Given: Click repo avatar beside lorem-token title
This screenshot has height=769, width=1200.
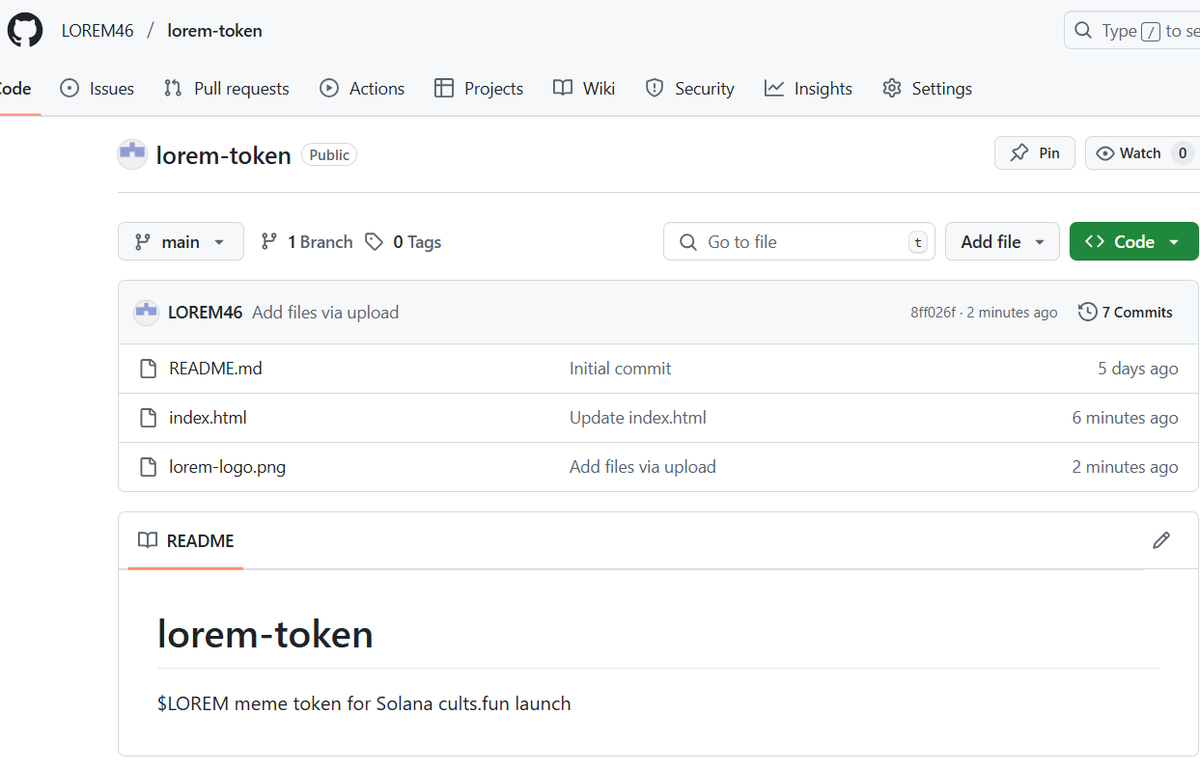Looking at the screenshot, I should [132, 154].
